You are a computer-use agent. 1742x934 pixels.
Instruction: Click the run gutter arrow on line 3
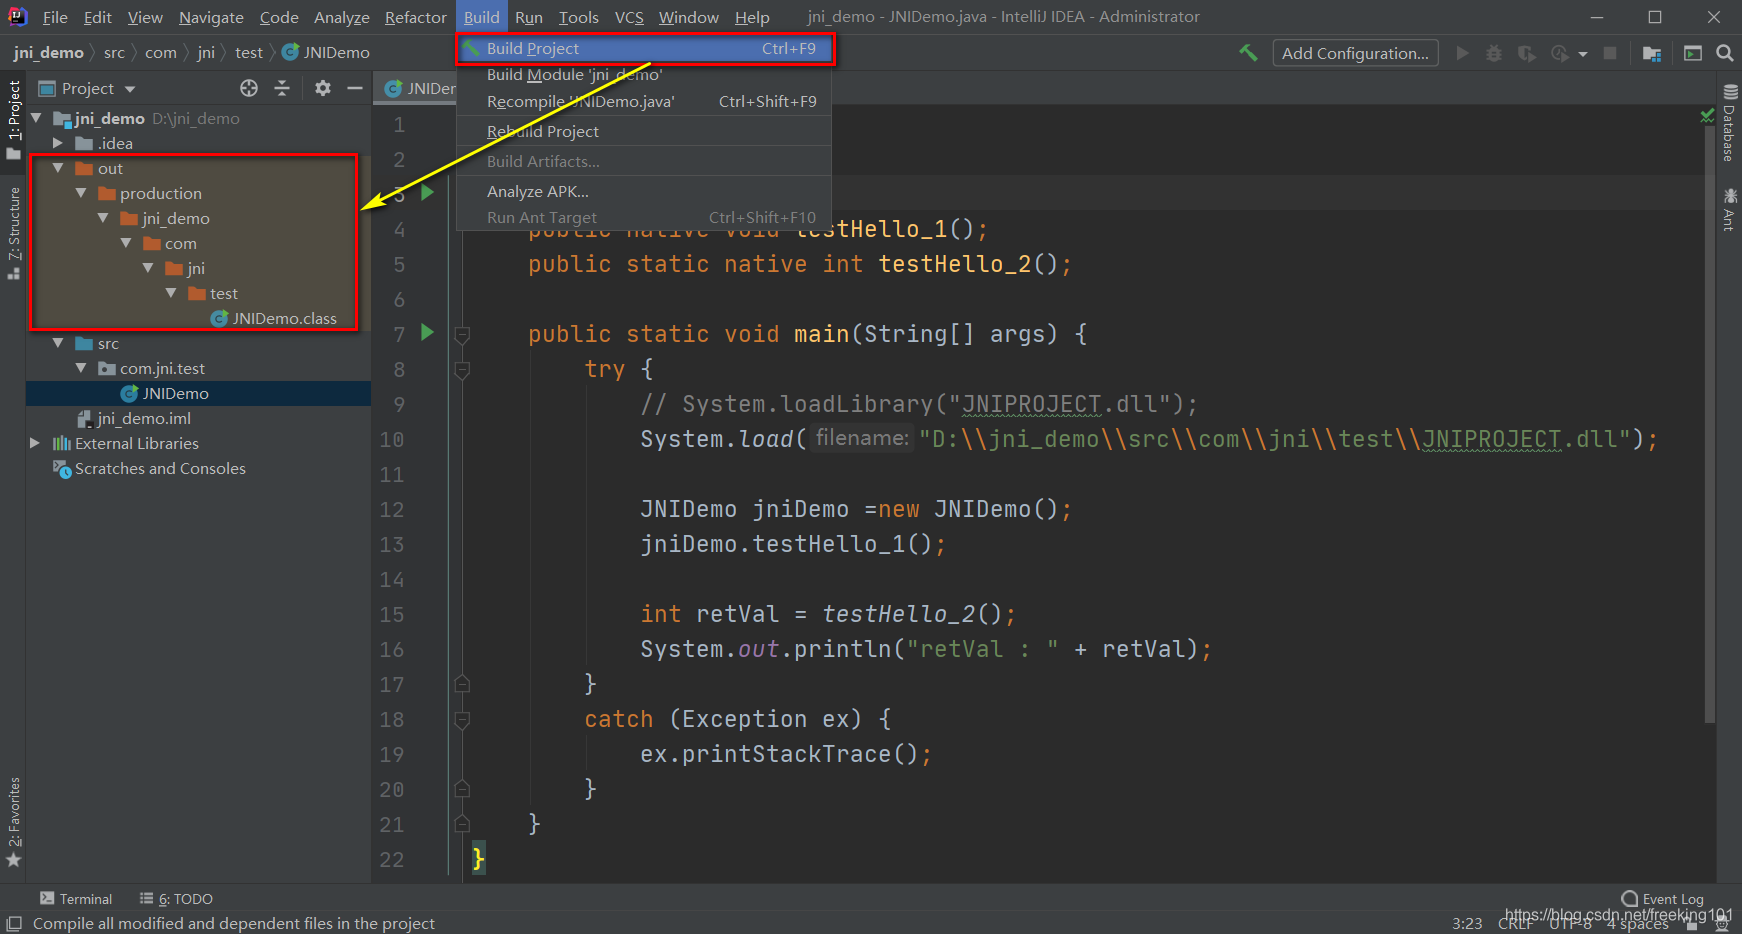coord(427,192)
